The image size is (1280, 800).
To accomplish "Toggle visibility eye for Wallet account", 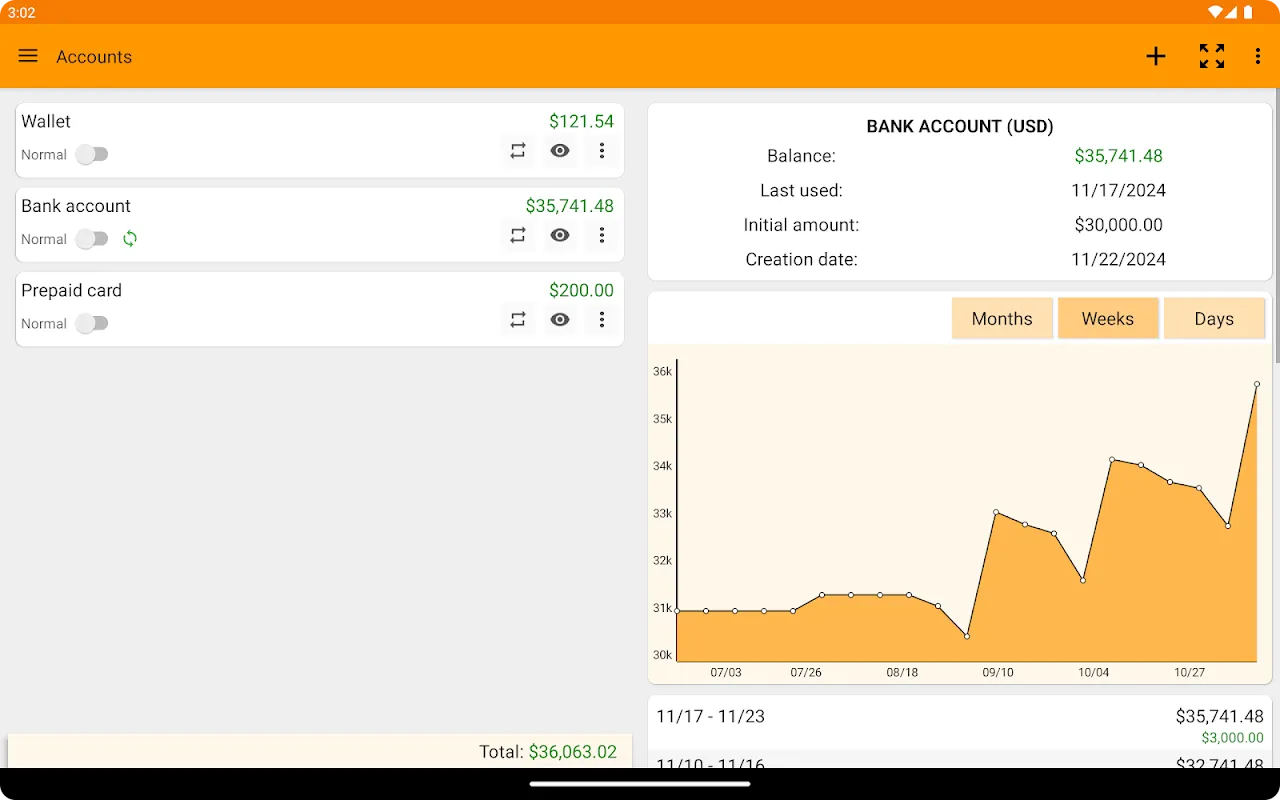I will (560, 151).
